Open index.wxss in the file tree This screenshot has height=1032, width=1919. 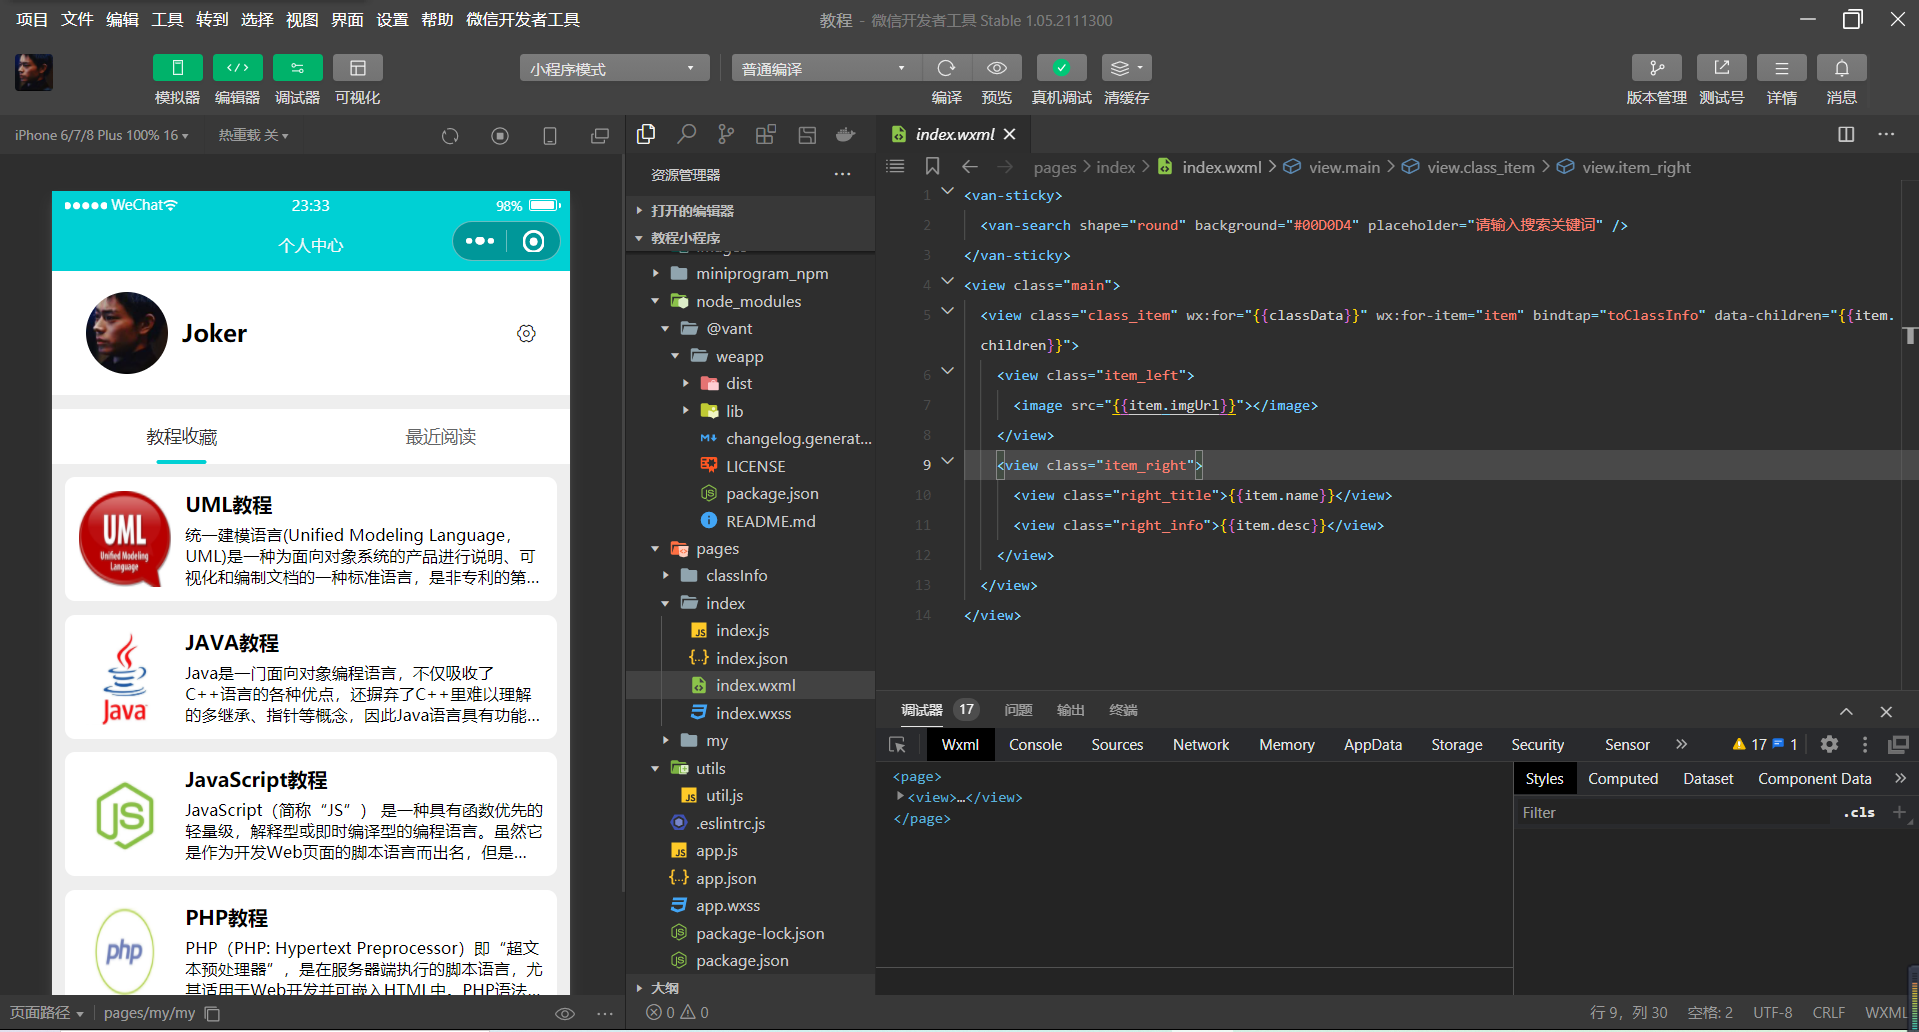[753, 713]
